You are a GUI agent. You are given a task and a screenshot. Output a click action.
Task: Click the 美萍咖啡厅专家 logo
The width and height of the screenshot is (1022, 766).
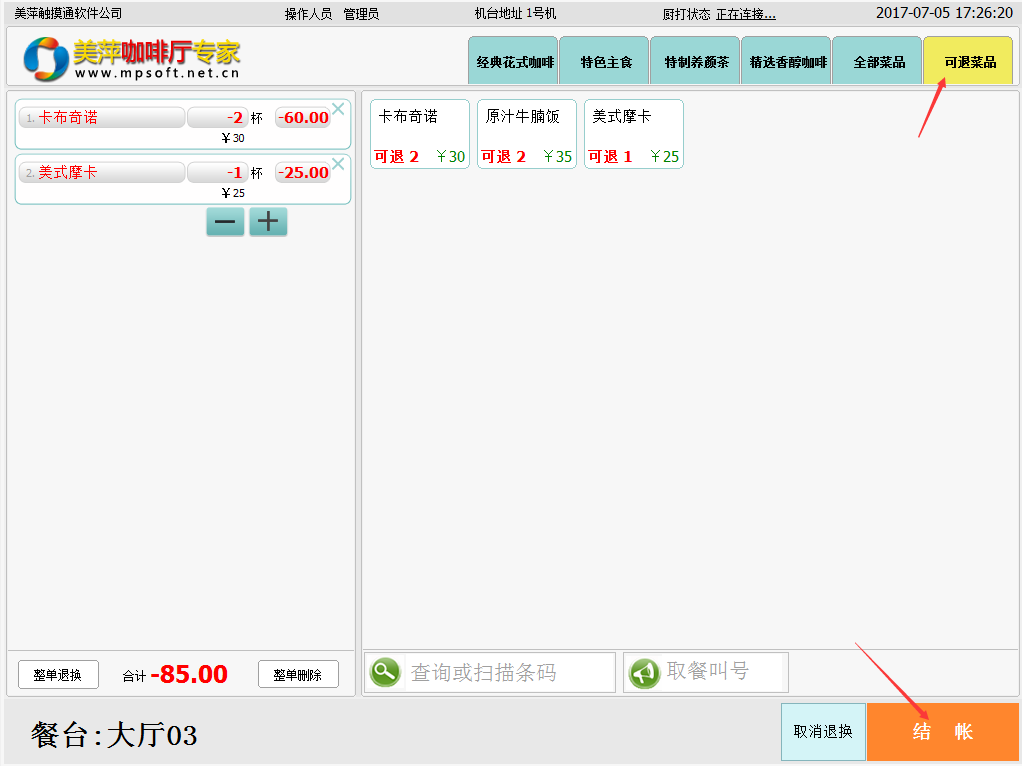(x=132, y=58)
